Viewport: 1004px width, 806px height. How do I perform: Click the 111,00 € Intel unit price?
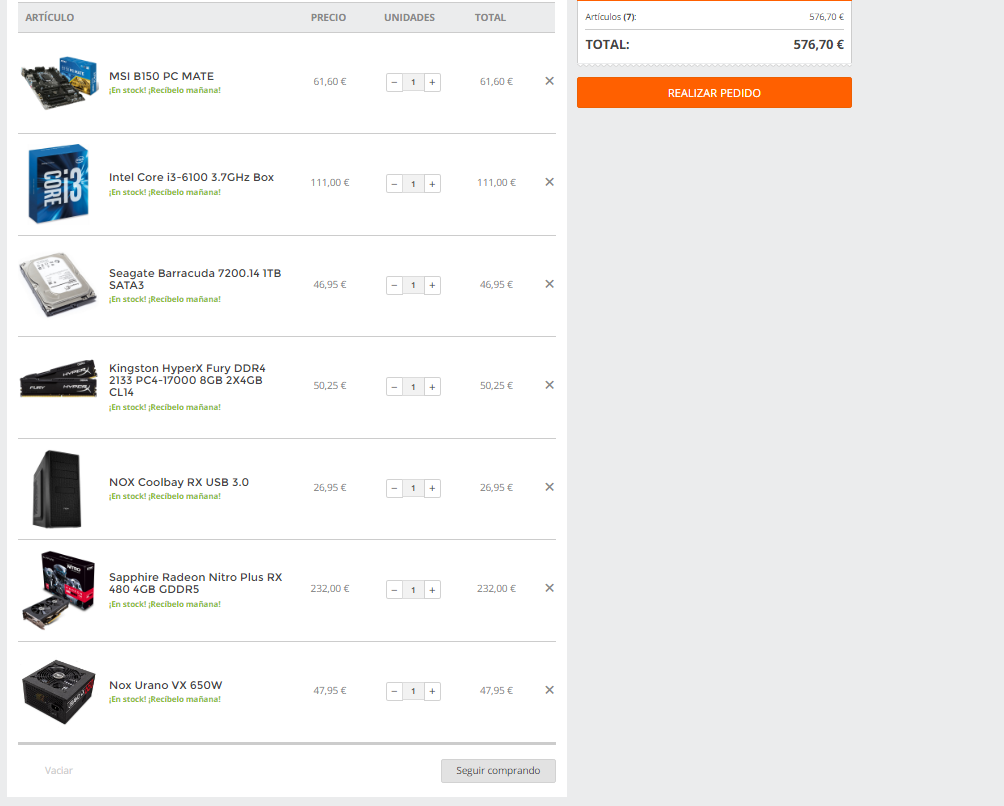(330, 182)
